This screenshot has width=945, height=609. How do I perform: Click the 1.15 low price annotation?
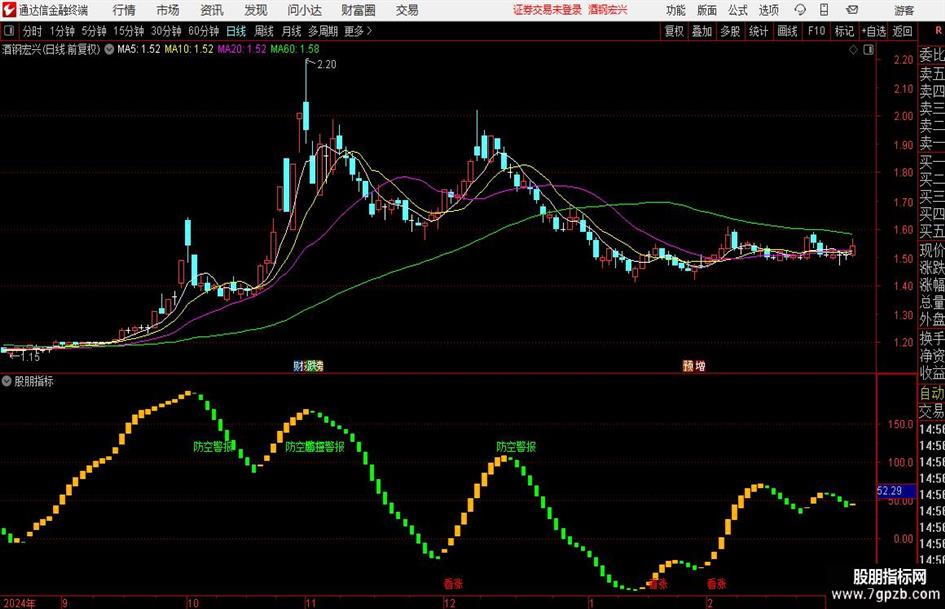point(30,356)
